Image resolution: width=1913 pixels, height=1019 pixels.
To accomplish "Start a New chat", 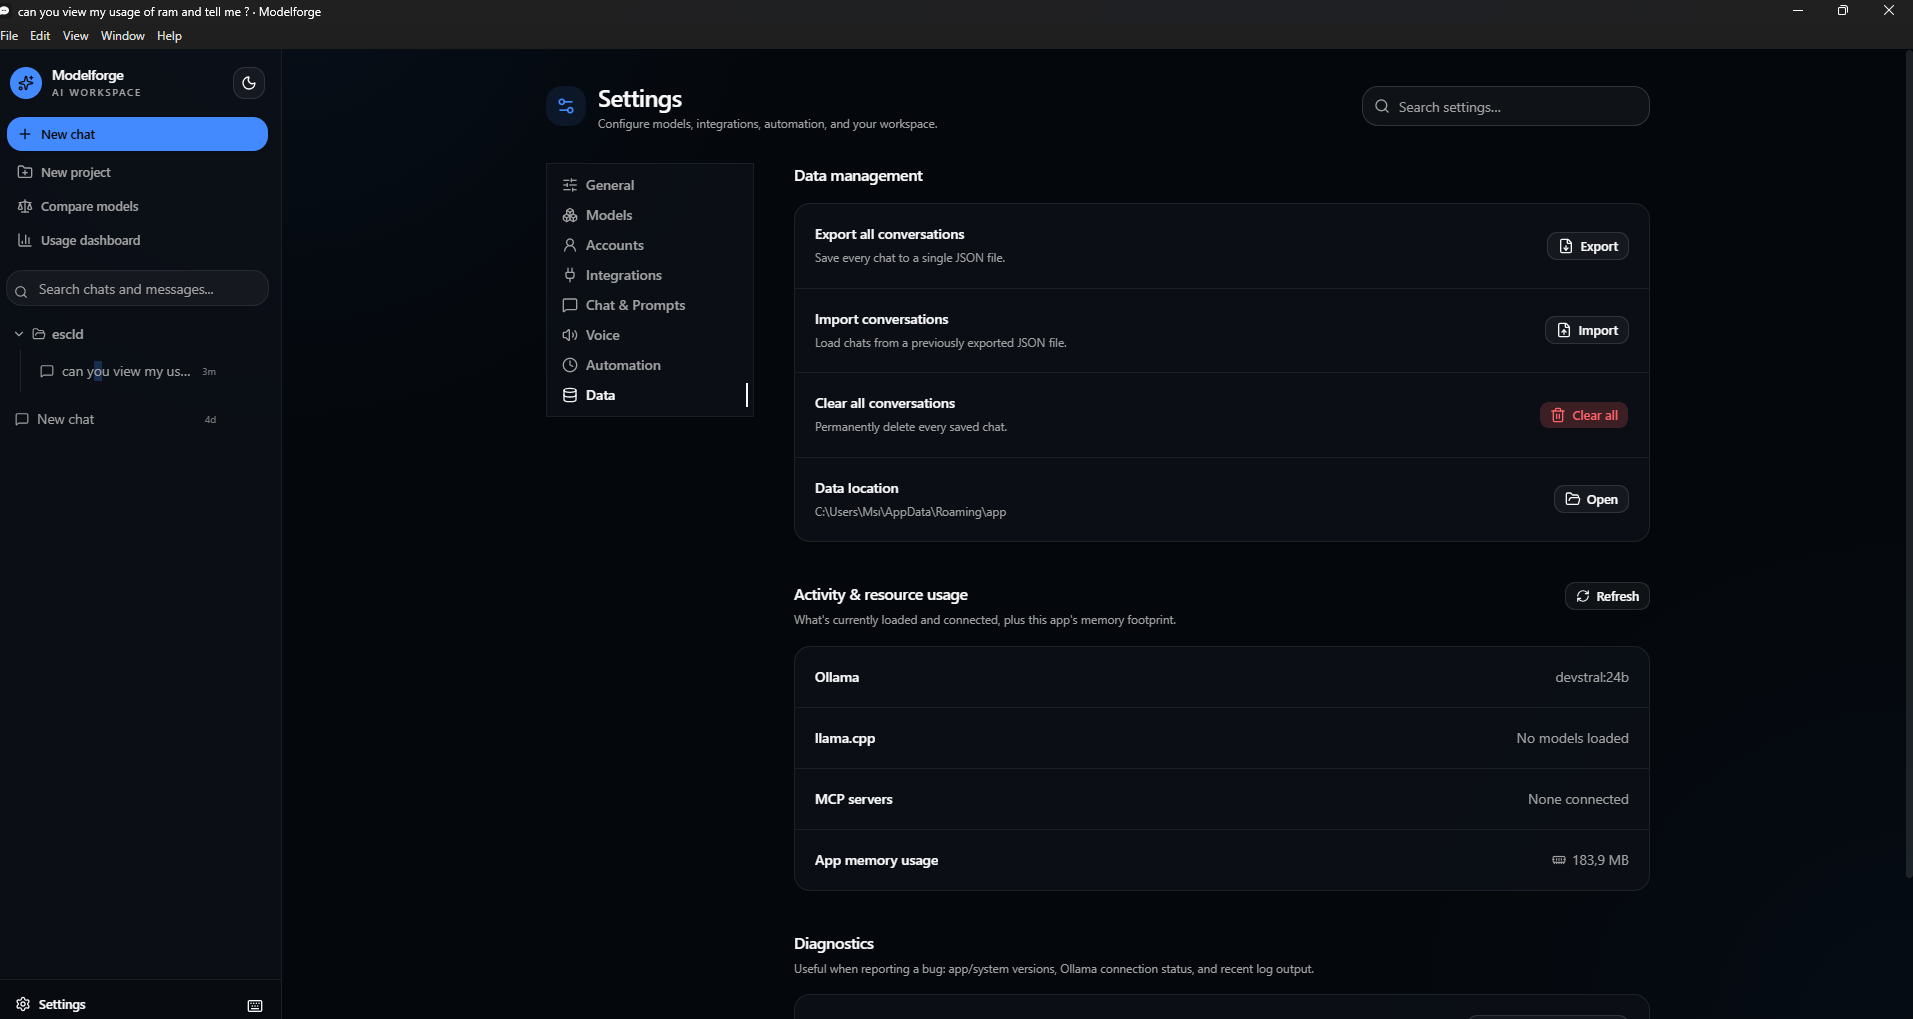I will [137, 134].
